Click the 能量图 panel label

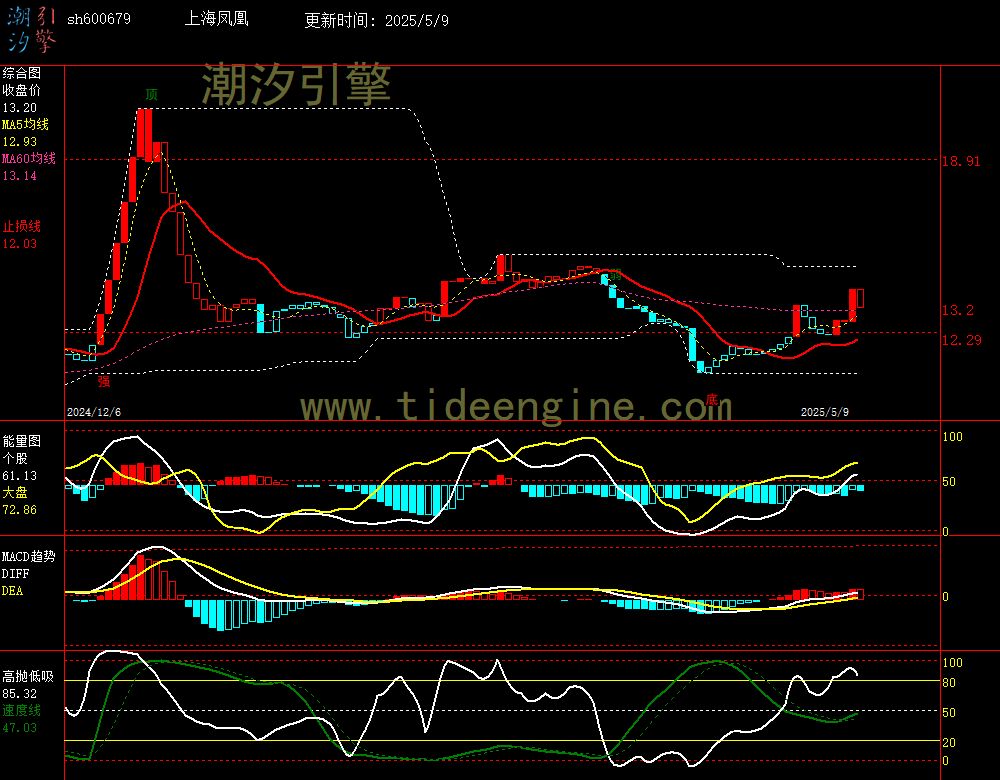click(x=21, y=441)
